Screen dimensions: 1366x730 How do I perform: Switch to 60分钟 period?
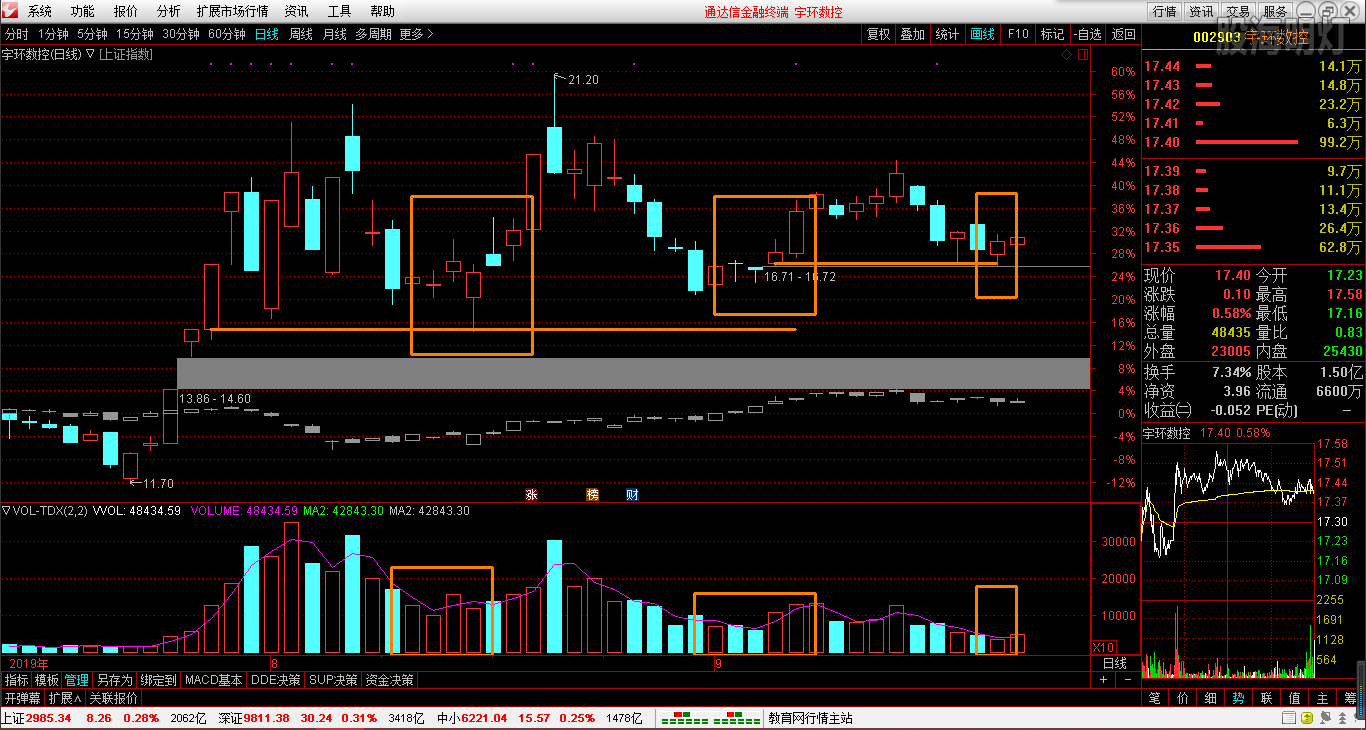227,34
